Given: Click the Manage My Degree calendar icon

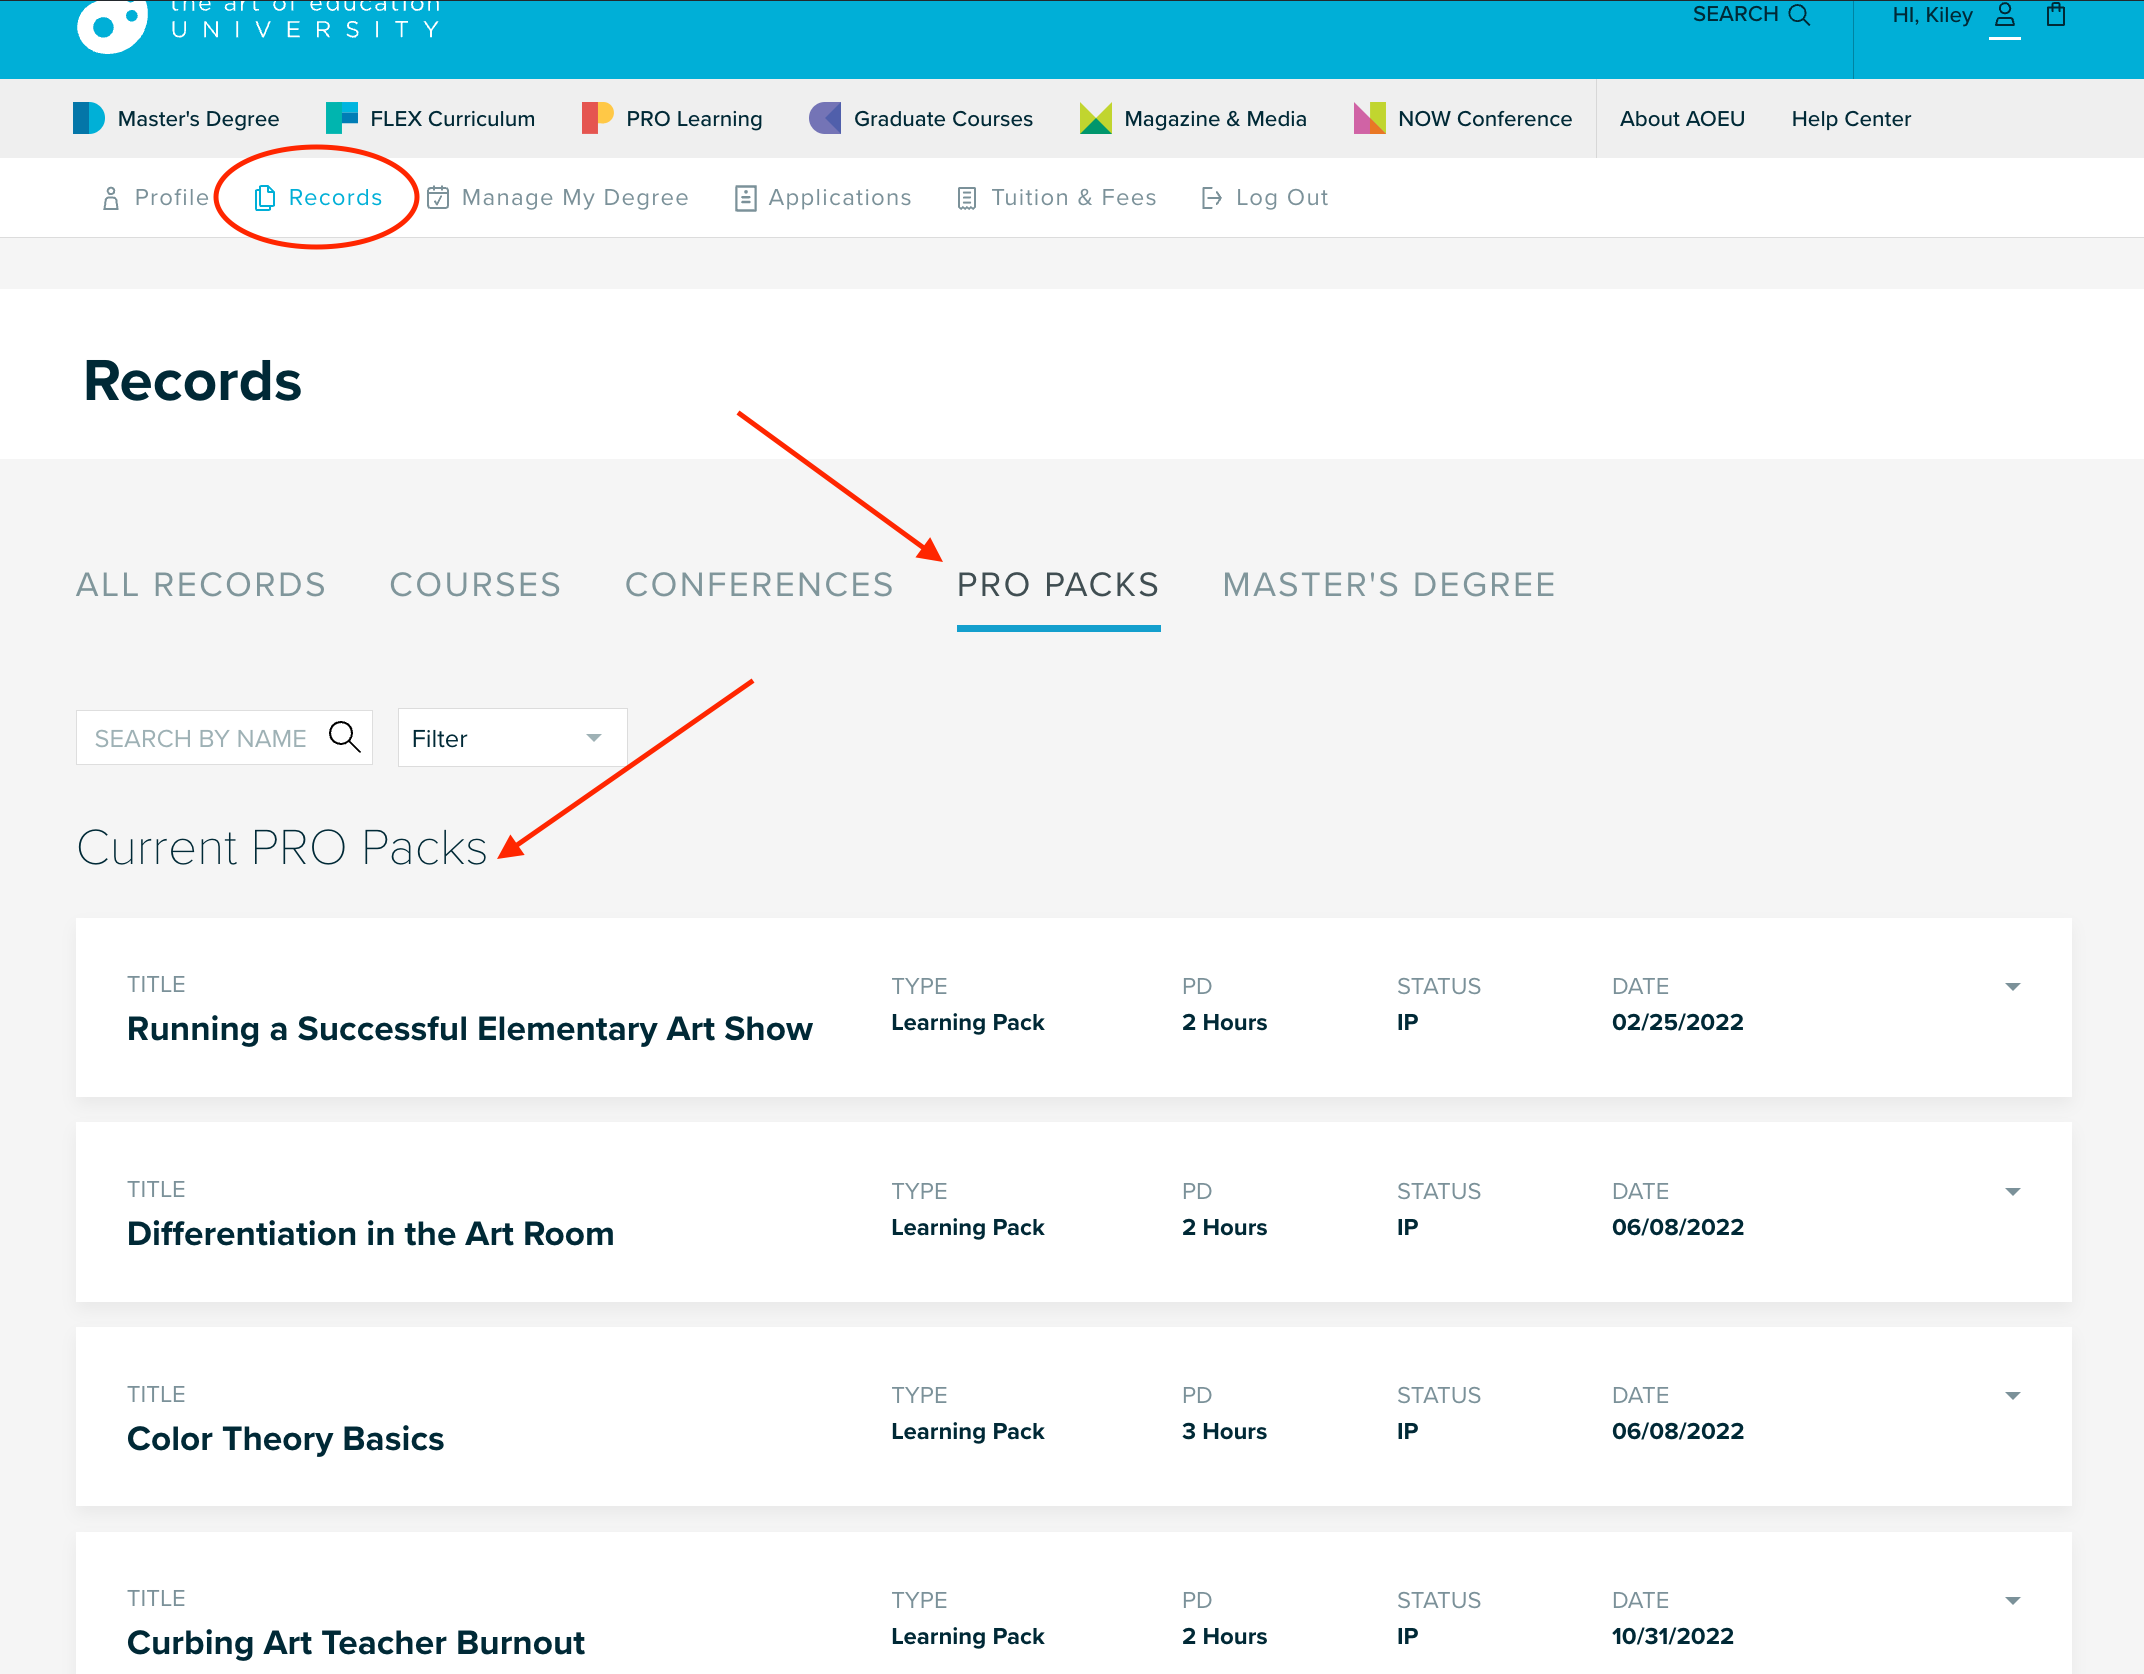Looking at the screenshot, I should pyautogui.click(x=438, y=198).
